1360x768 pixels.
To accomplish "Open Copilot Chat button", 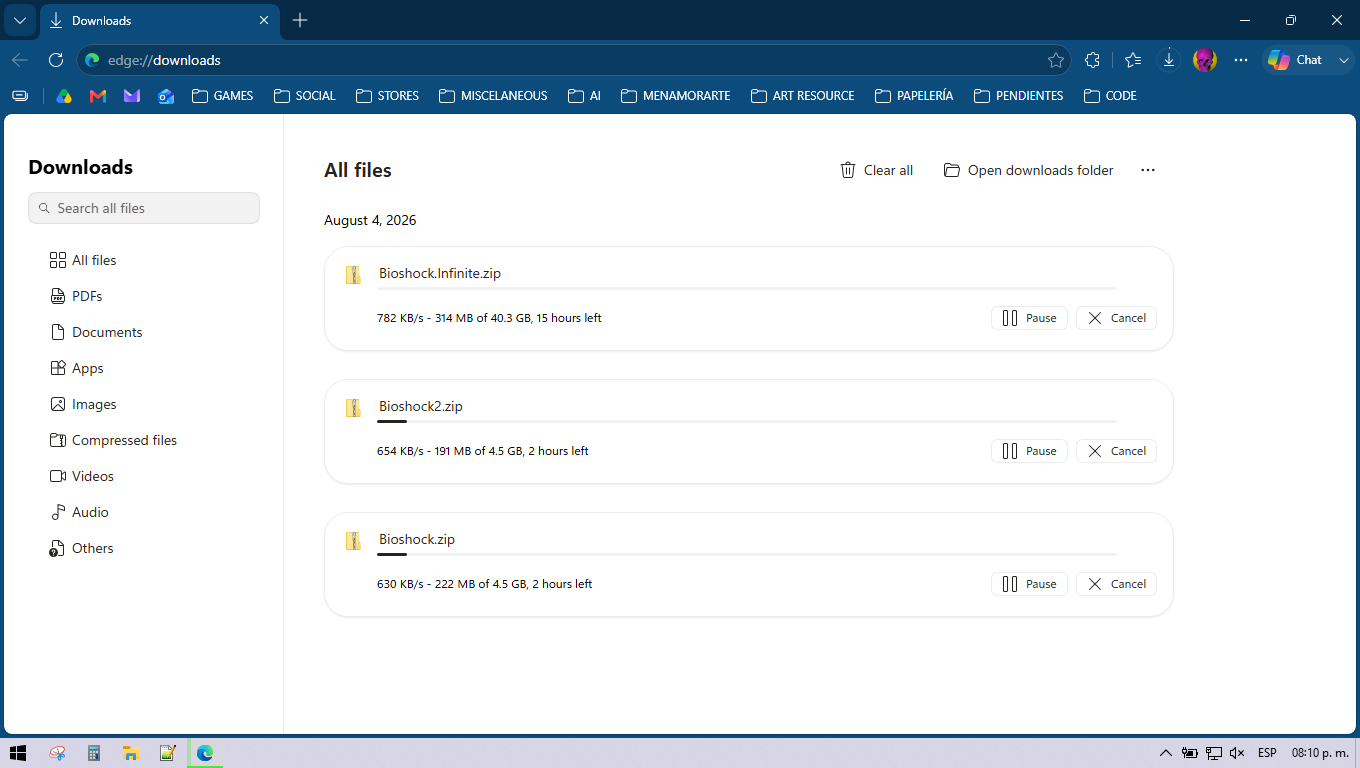I will [1294, 60].
